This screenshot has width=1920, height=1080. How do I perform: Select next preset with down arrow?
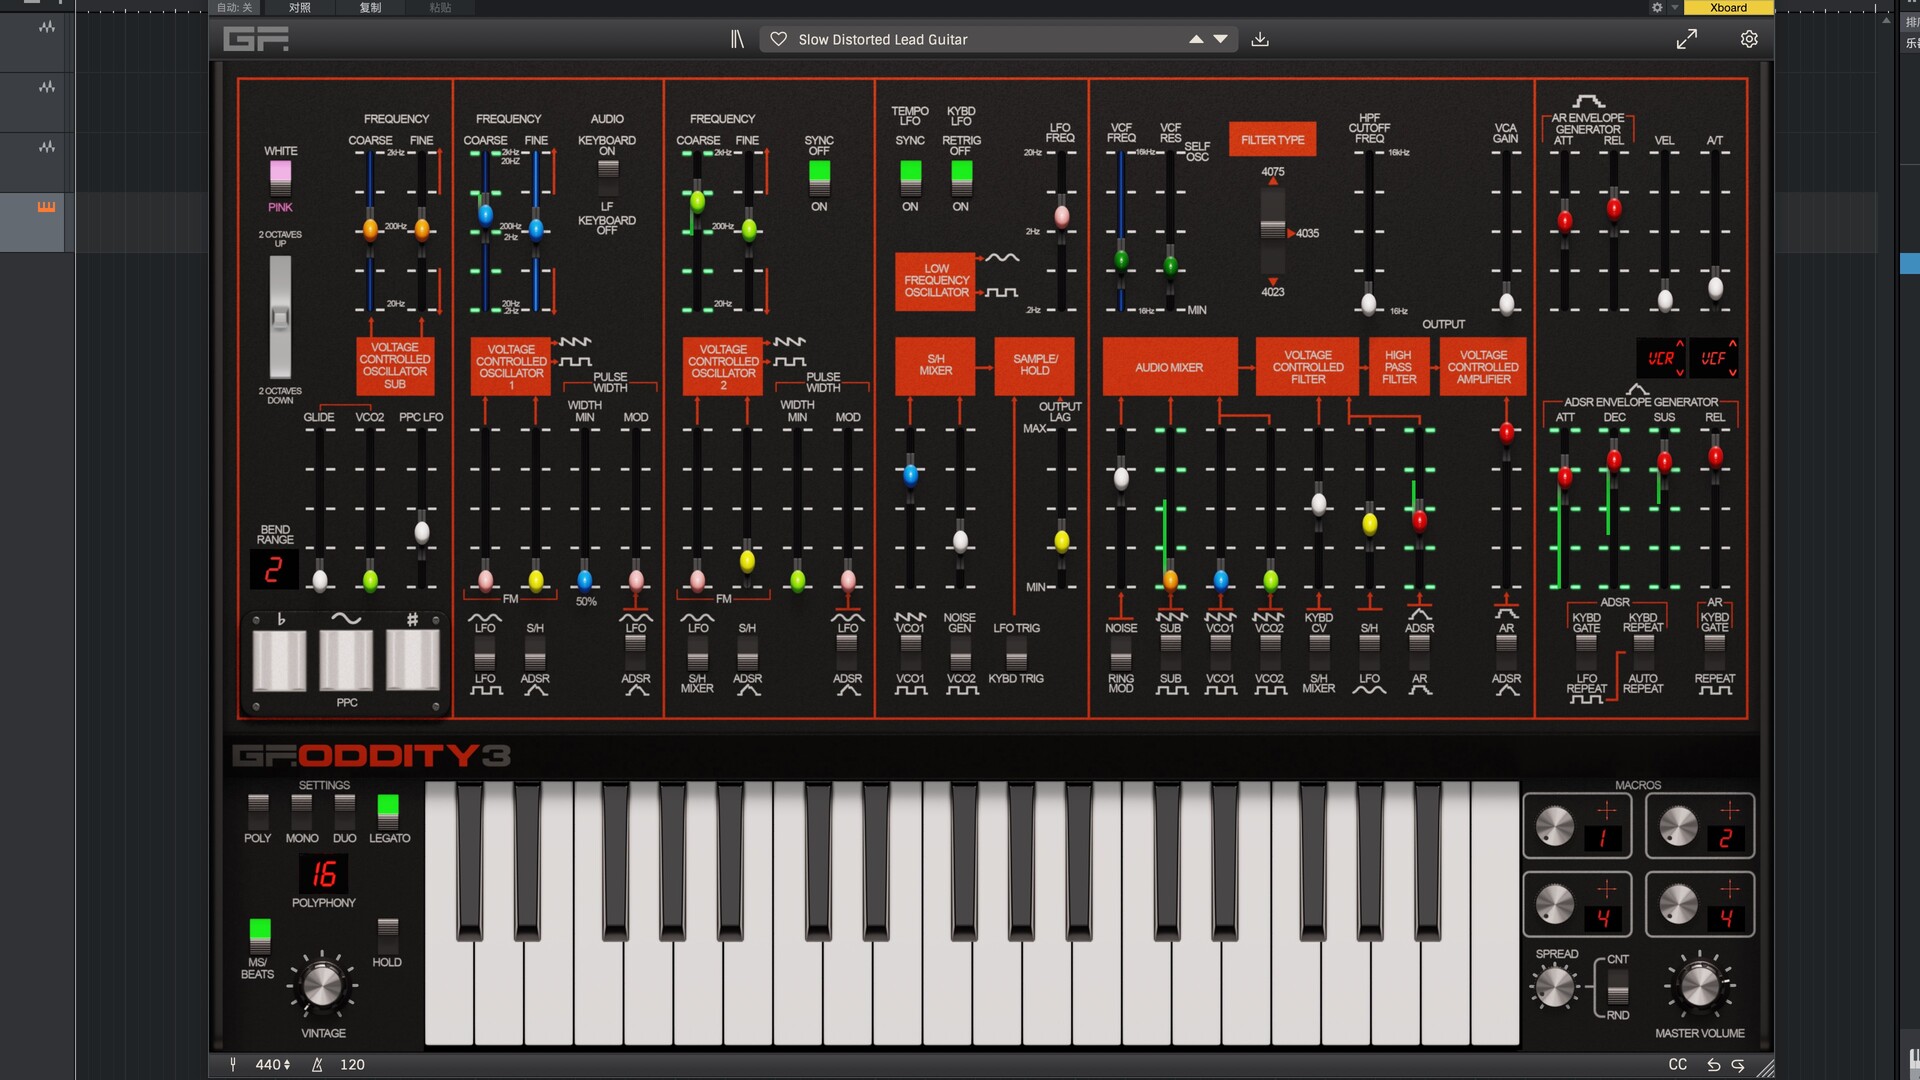point(1221,39)
